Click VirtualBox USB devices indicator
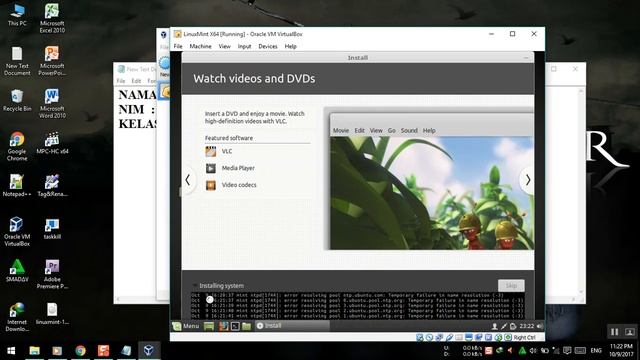The width and height of the screenshot is (640, 360). pos(449,338)
